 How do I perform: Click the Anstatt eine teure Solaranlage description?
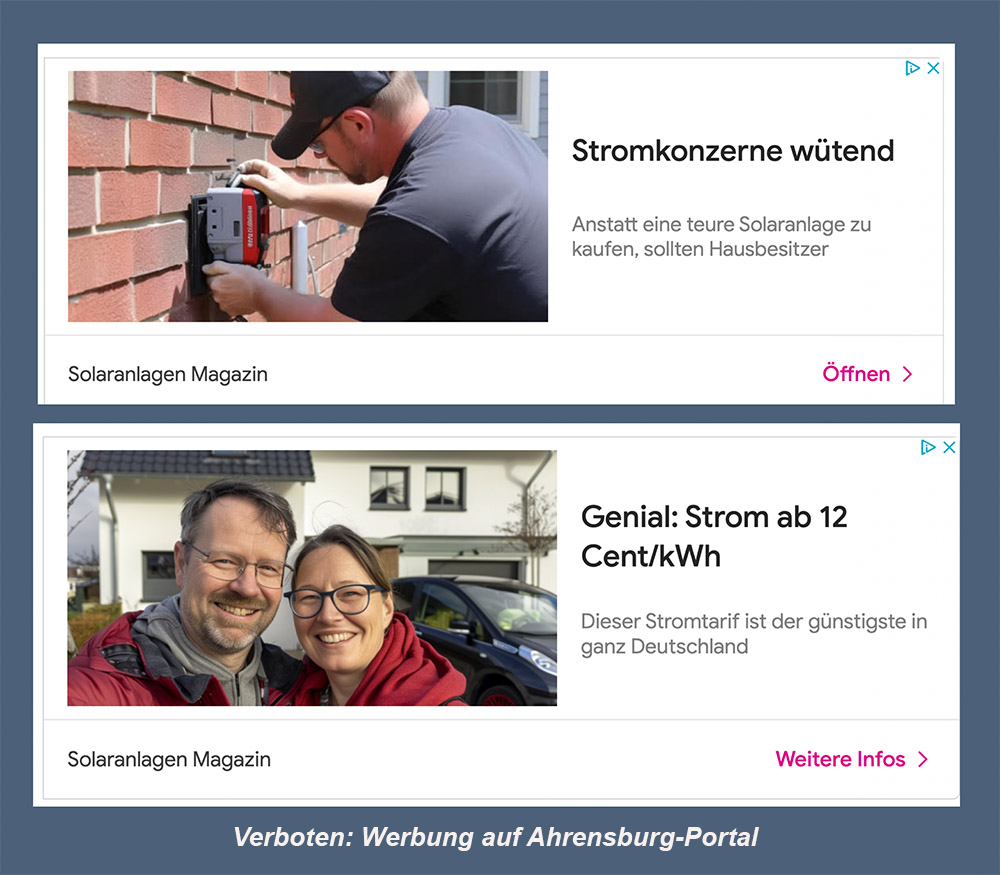click(x=721, y=237)
